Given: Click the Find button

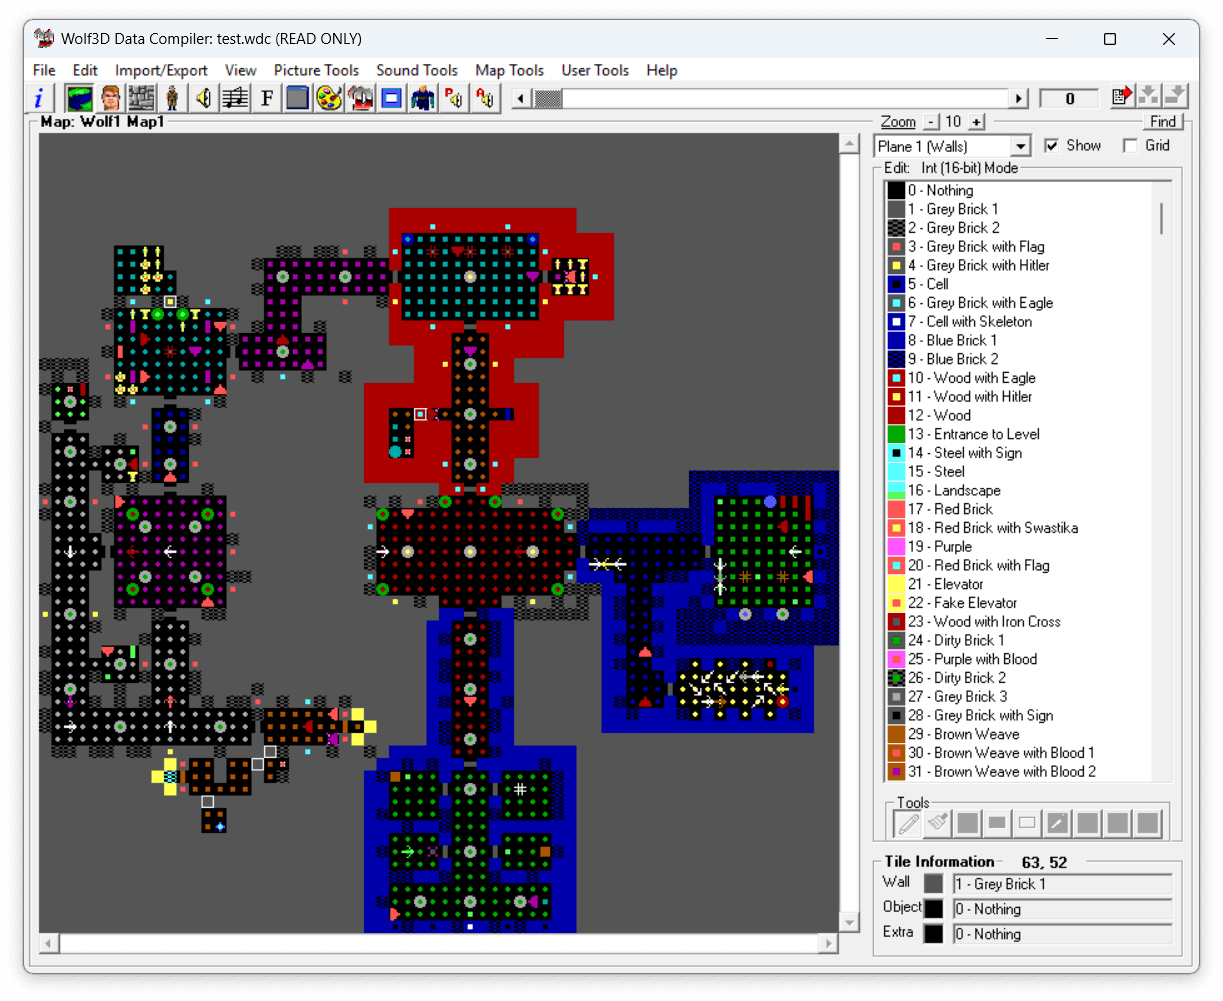Looking at the screenshot, I should tap(1163, 122).
